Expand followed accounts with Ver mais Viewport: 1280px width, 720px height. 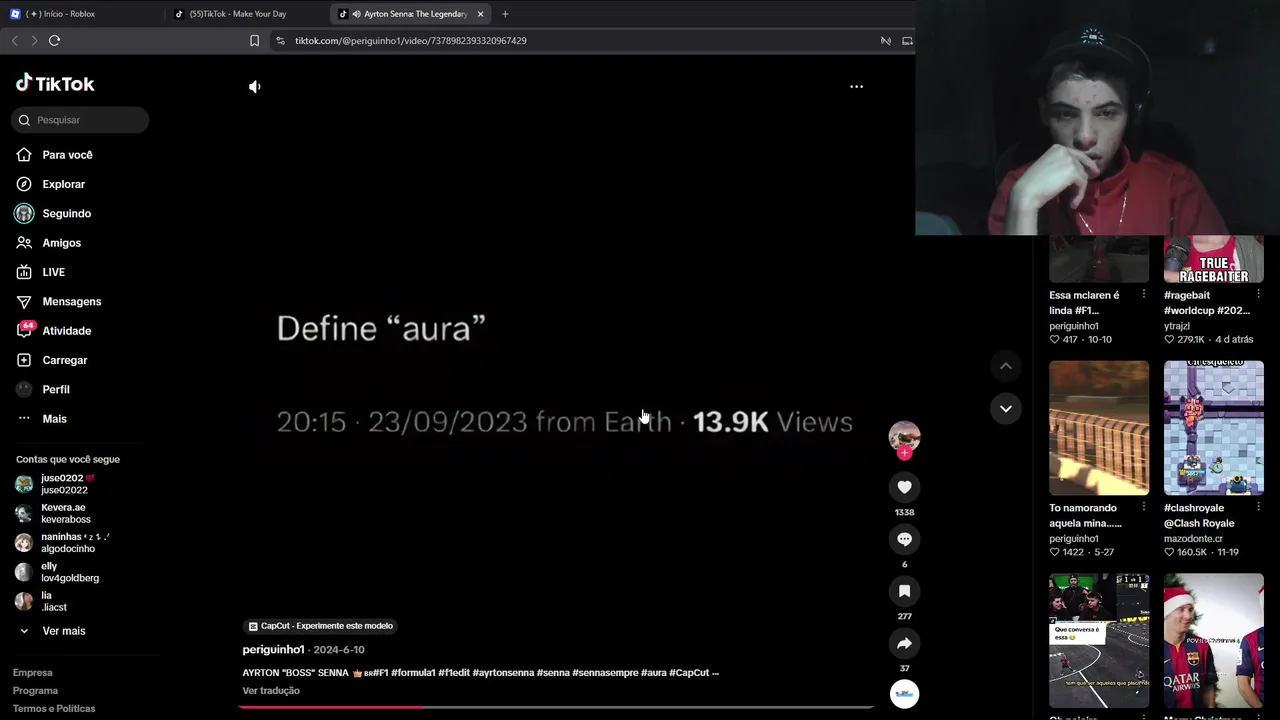64,631
